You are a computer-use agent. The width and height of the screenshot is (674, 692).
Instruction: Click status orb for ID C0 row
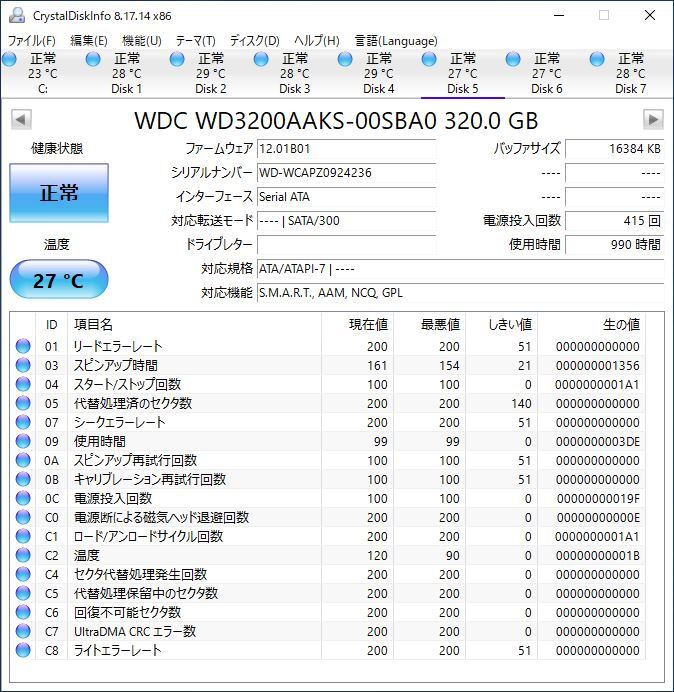23,517
